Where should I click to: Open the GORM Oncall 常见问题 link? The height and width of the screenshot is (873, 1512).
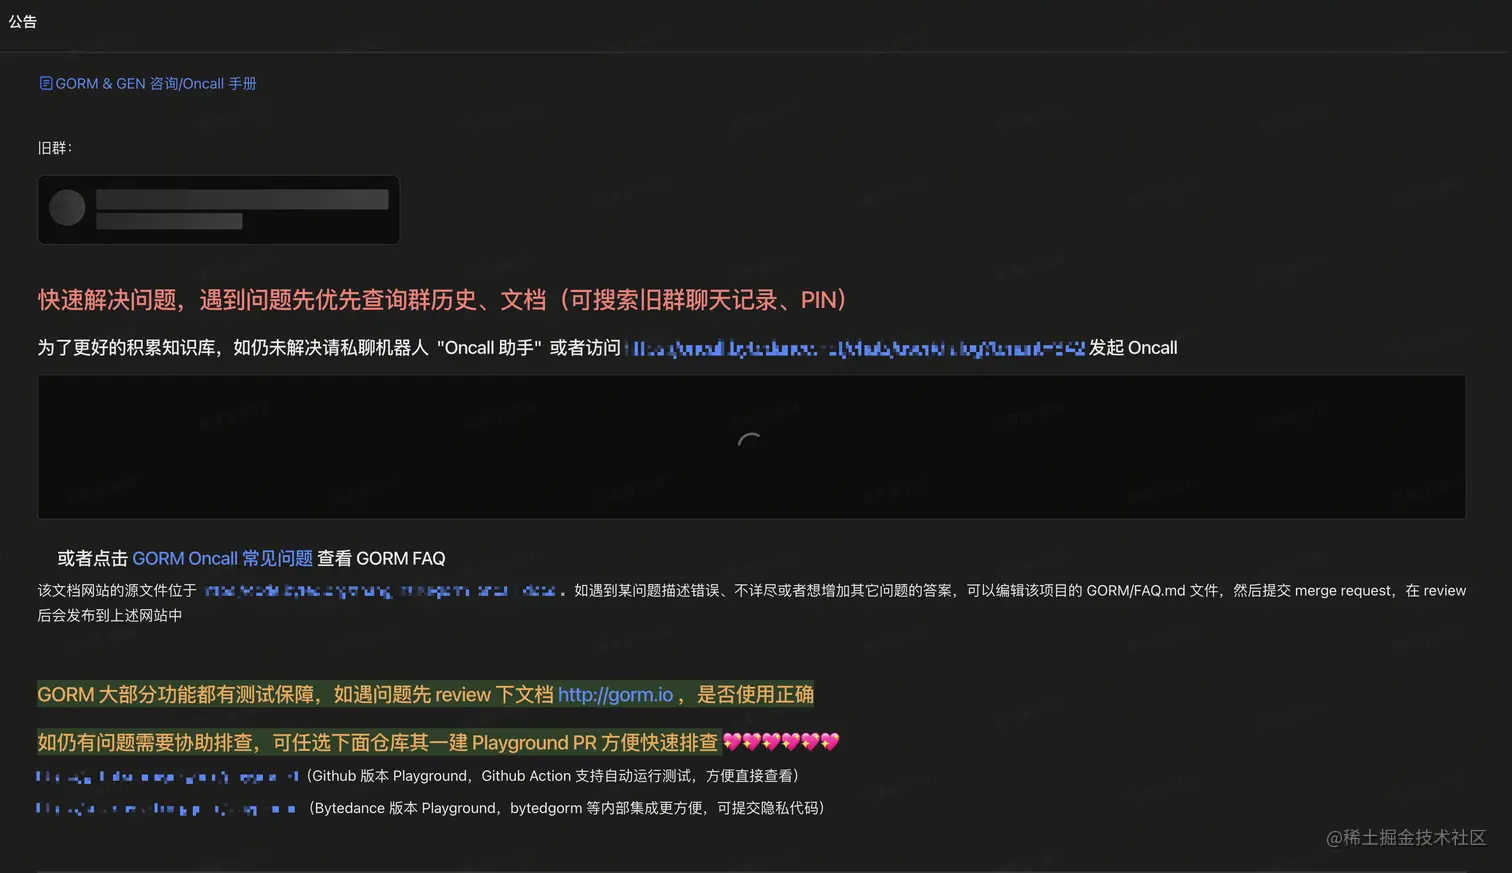[x=222, y=559]
